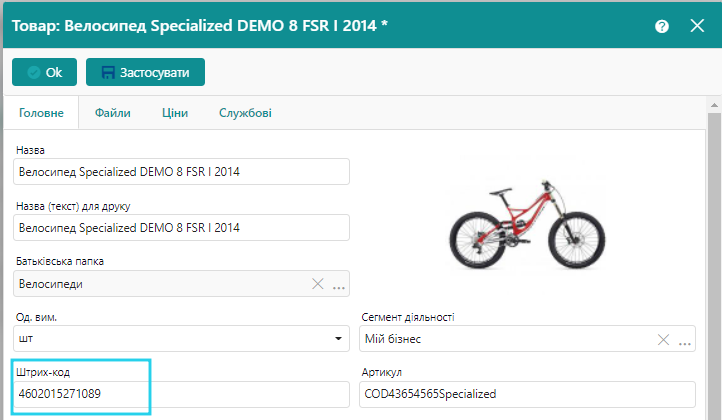The image size is (722, 420).
Task: Open the Батьківська папка browse ellipsis
Action: click(x=339, y=285)
